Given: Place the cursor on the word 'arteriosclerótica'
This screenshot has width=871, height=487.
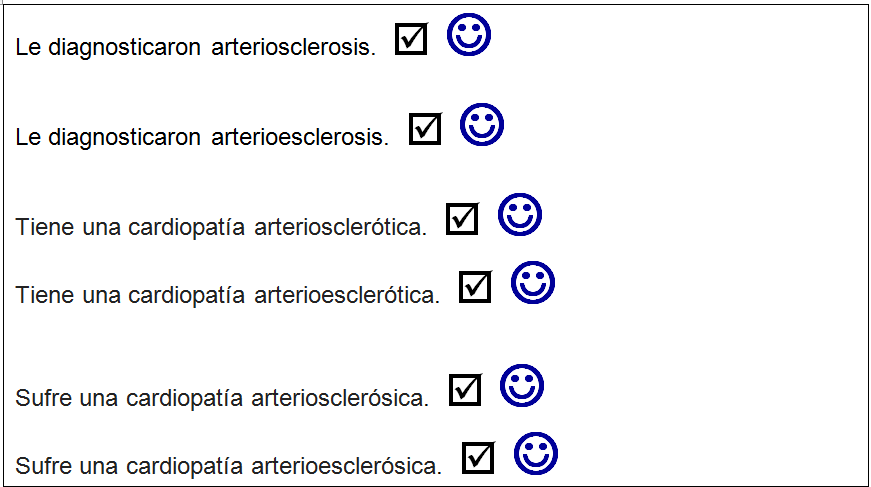Looking at the screenshot, I should pyautogui.click(x=340, y=228).
